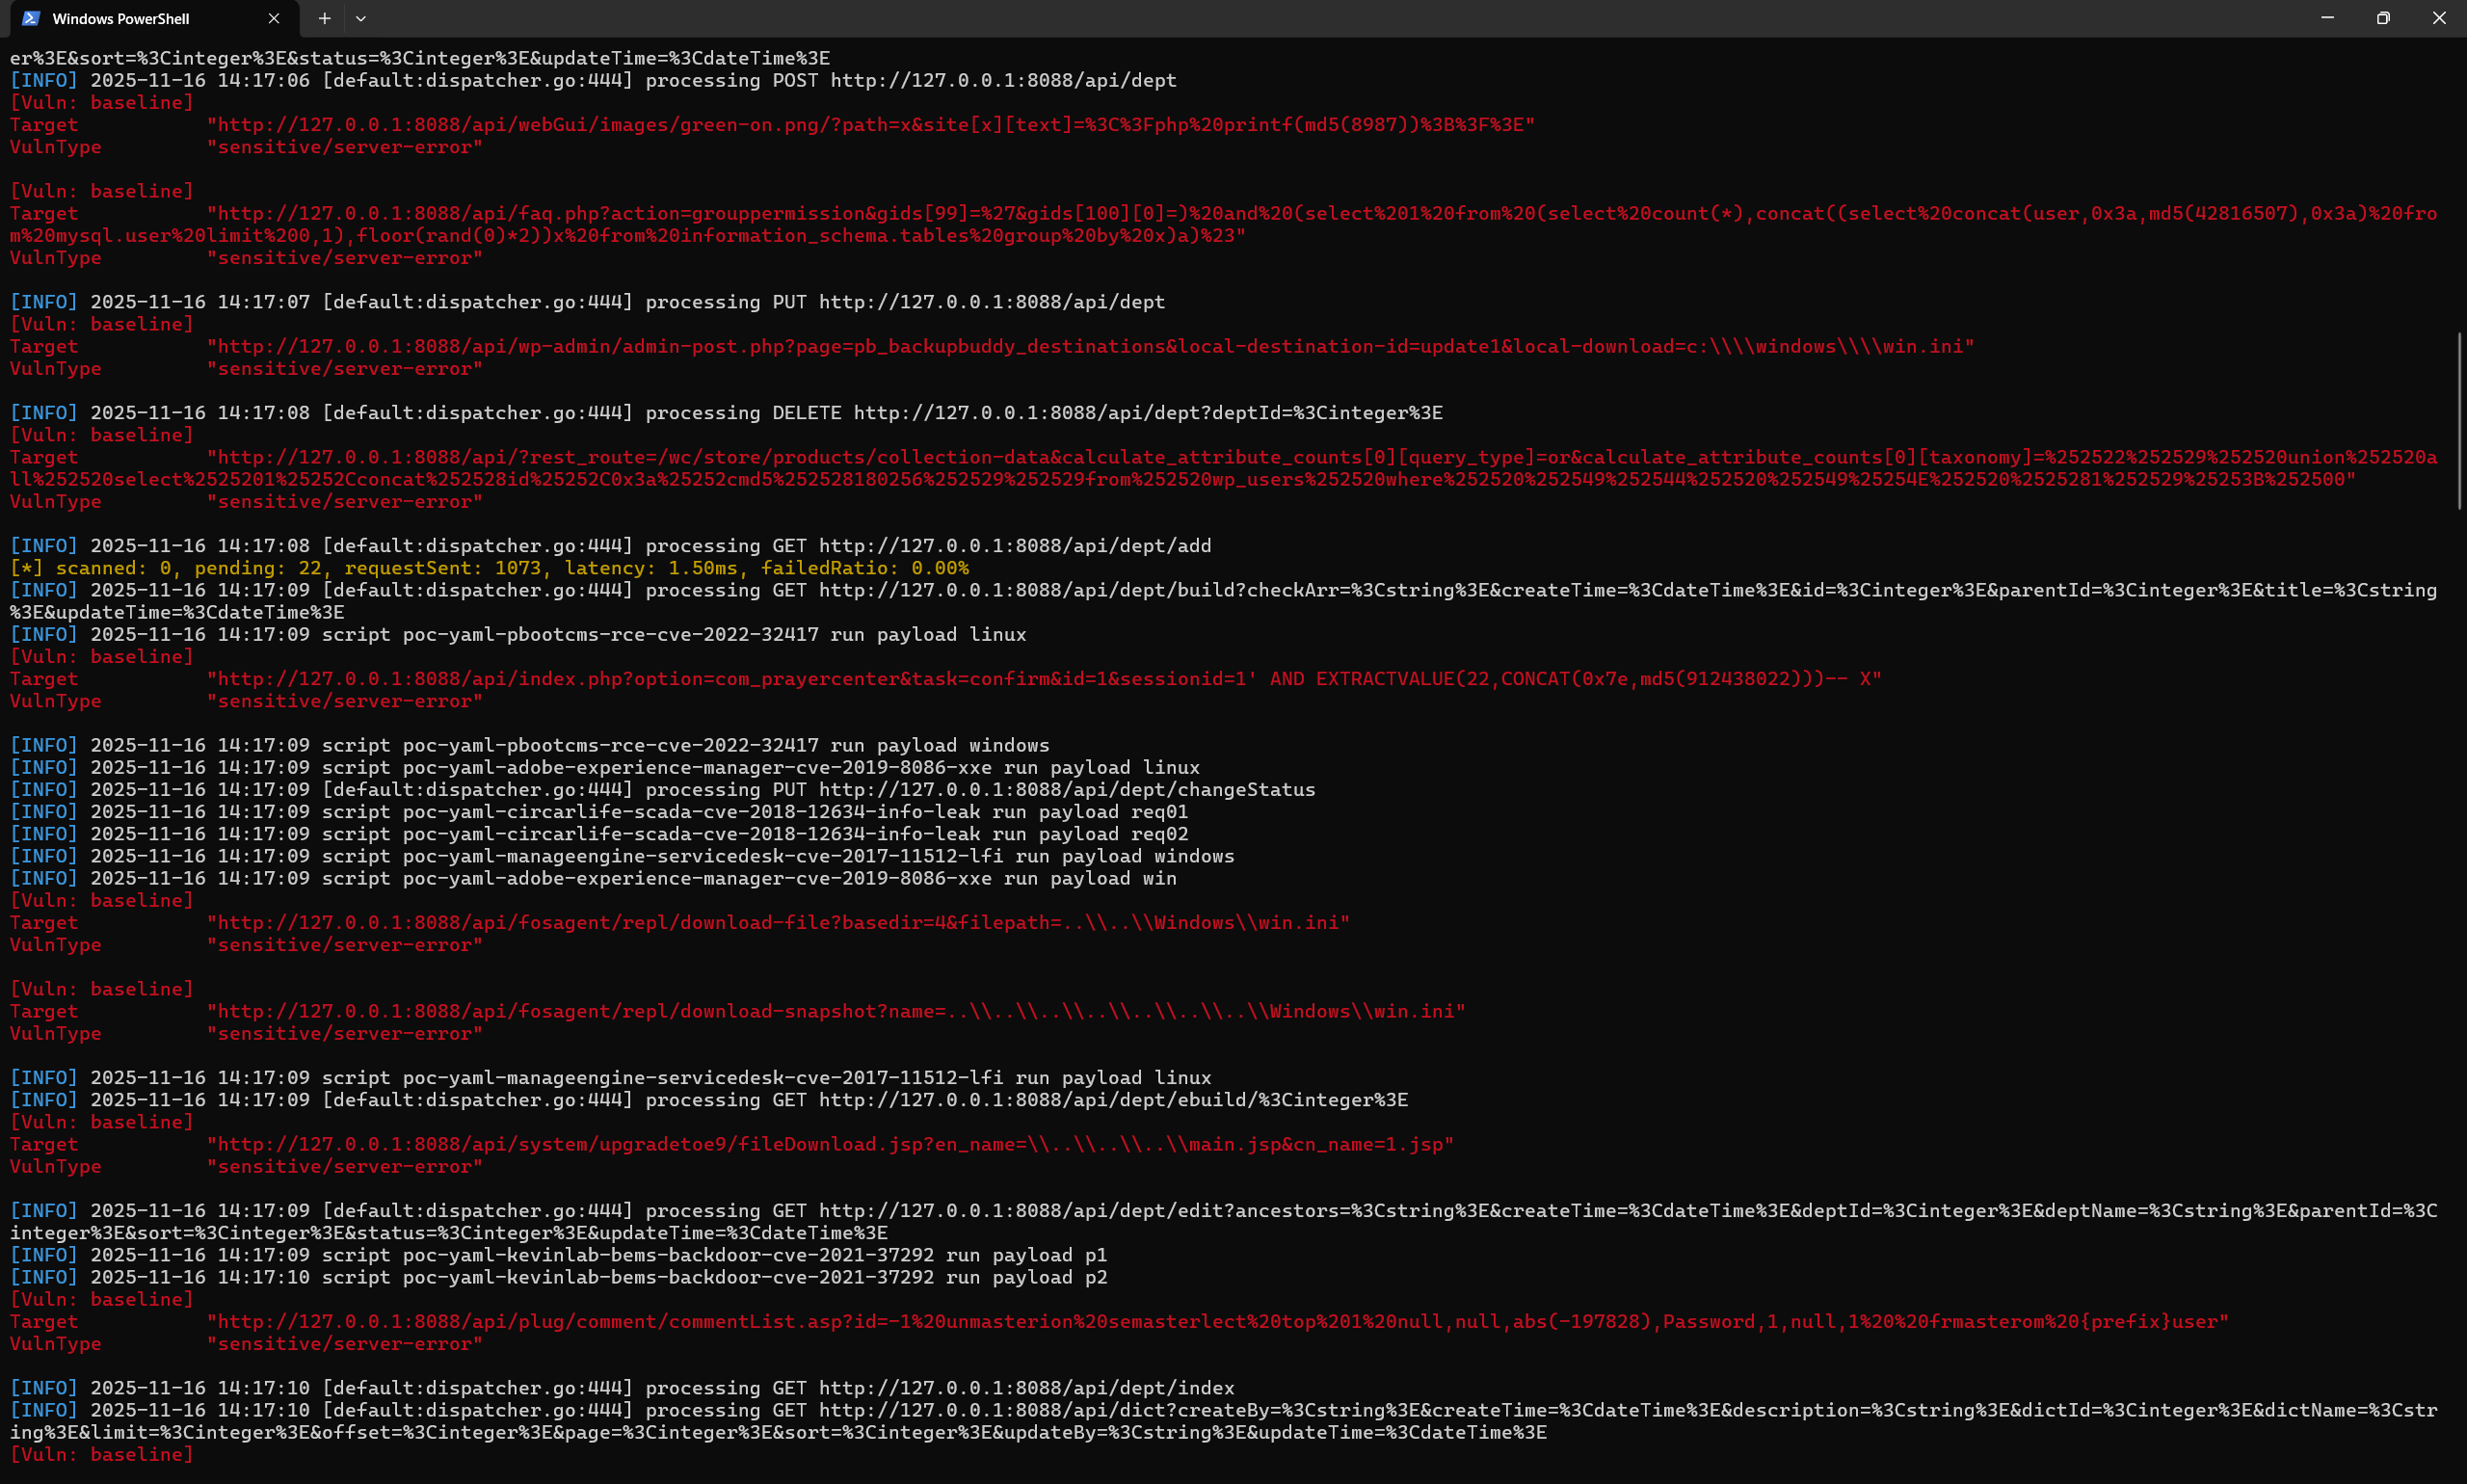Minimize the terminal window
Viewport: 2467px width, 1484px height.
tap(2327, 18)
